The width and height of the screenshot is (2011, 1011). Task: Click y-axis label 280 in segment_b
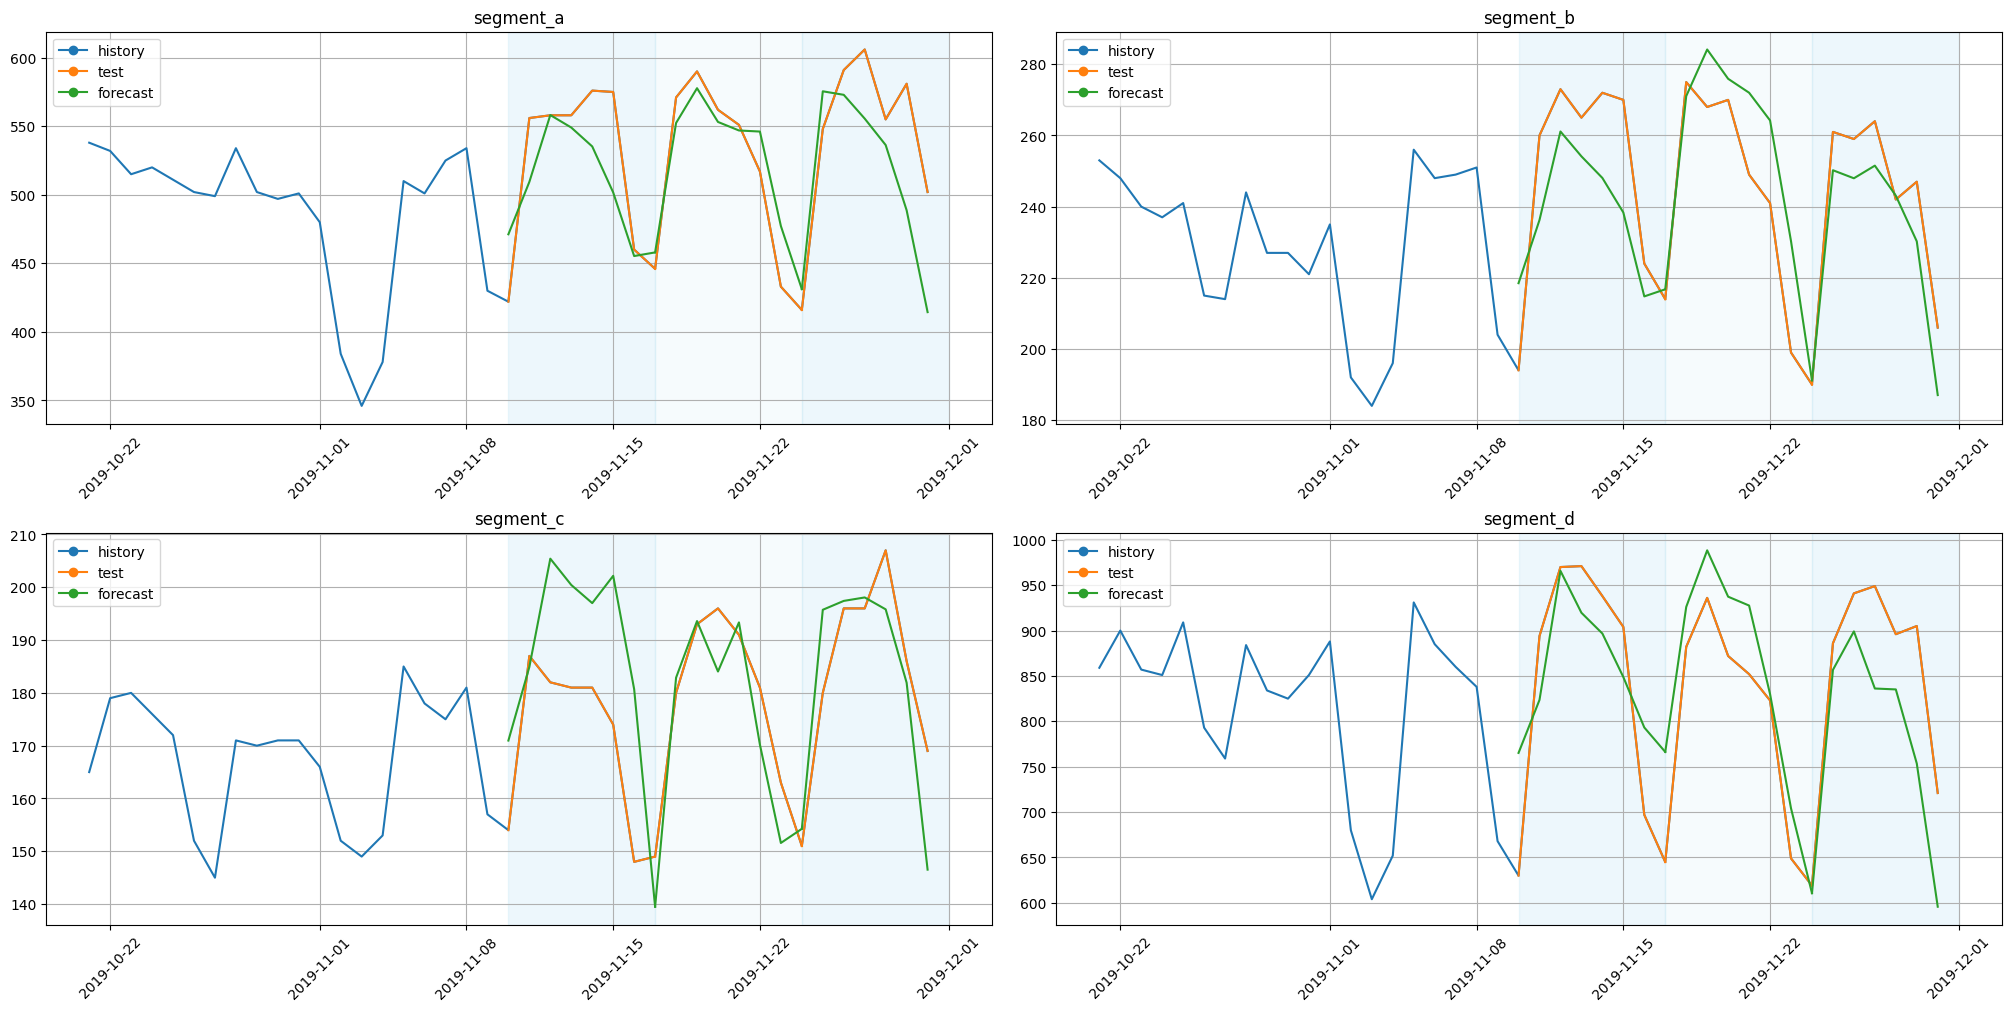(1036, 65)
